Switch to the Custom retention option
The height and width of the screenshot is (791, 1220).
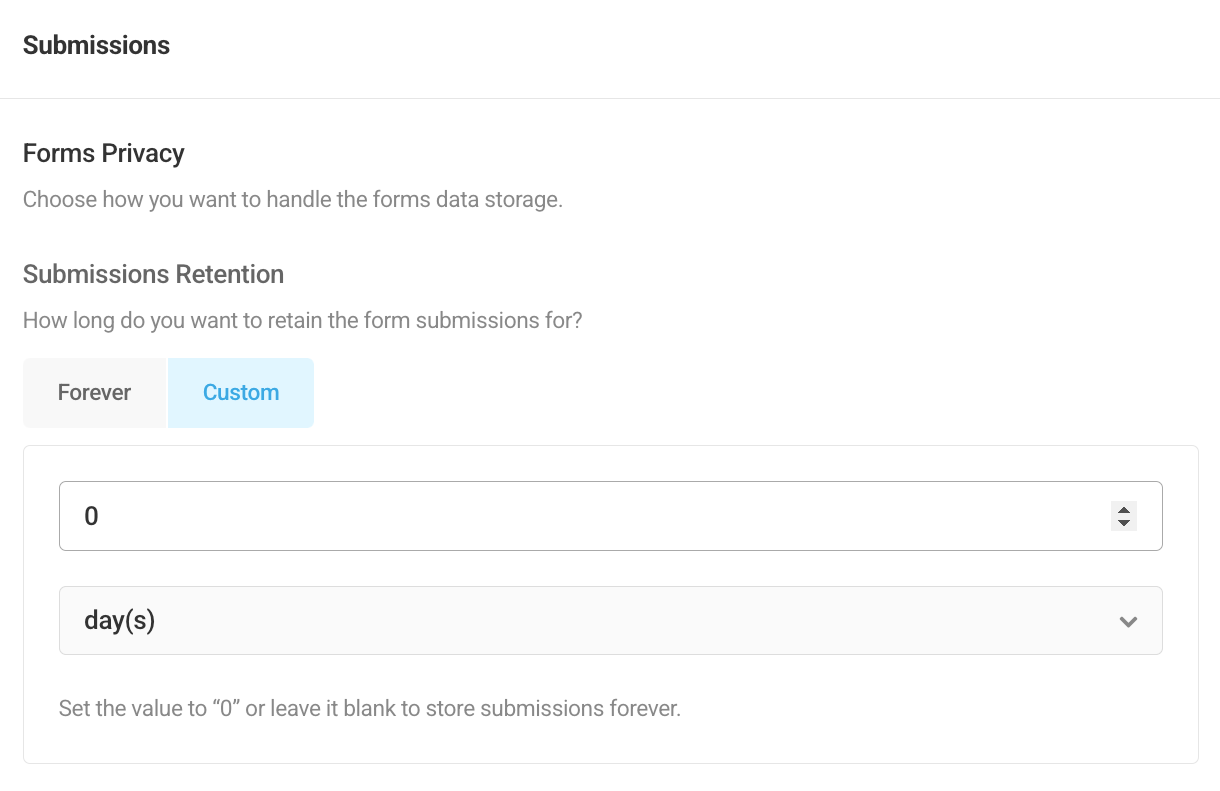240,392
